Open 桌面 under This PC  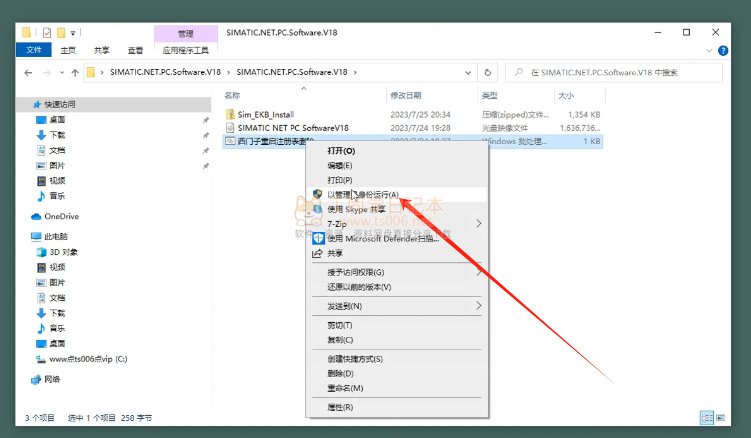[x=57, y=344]
